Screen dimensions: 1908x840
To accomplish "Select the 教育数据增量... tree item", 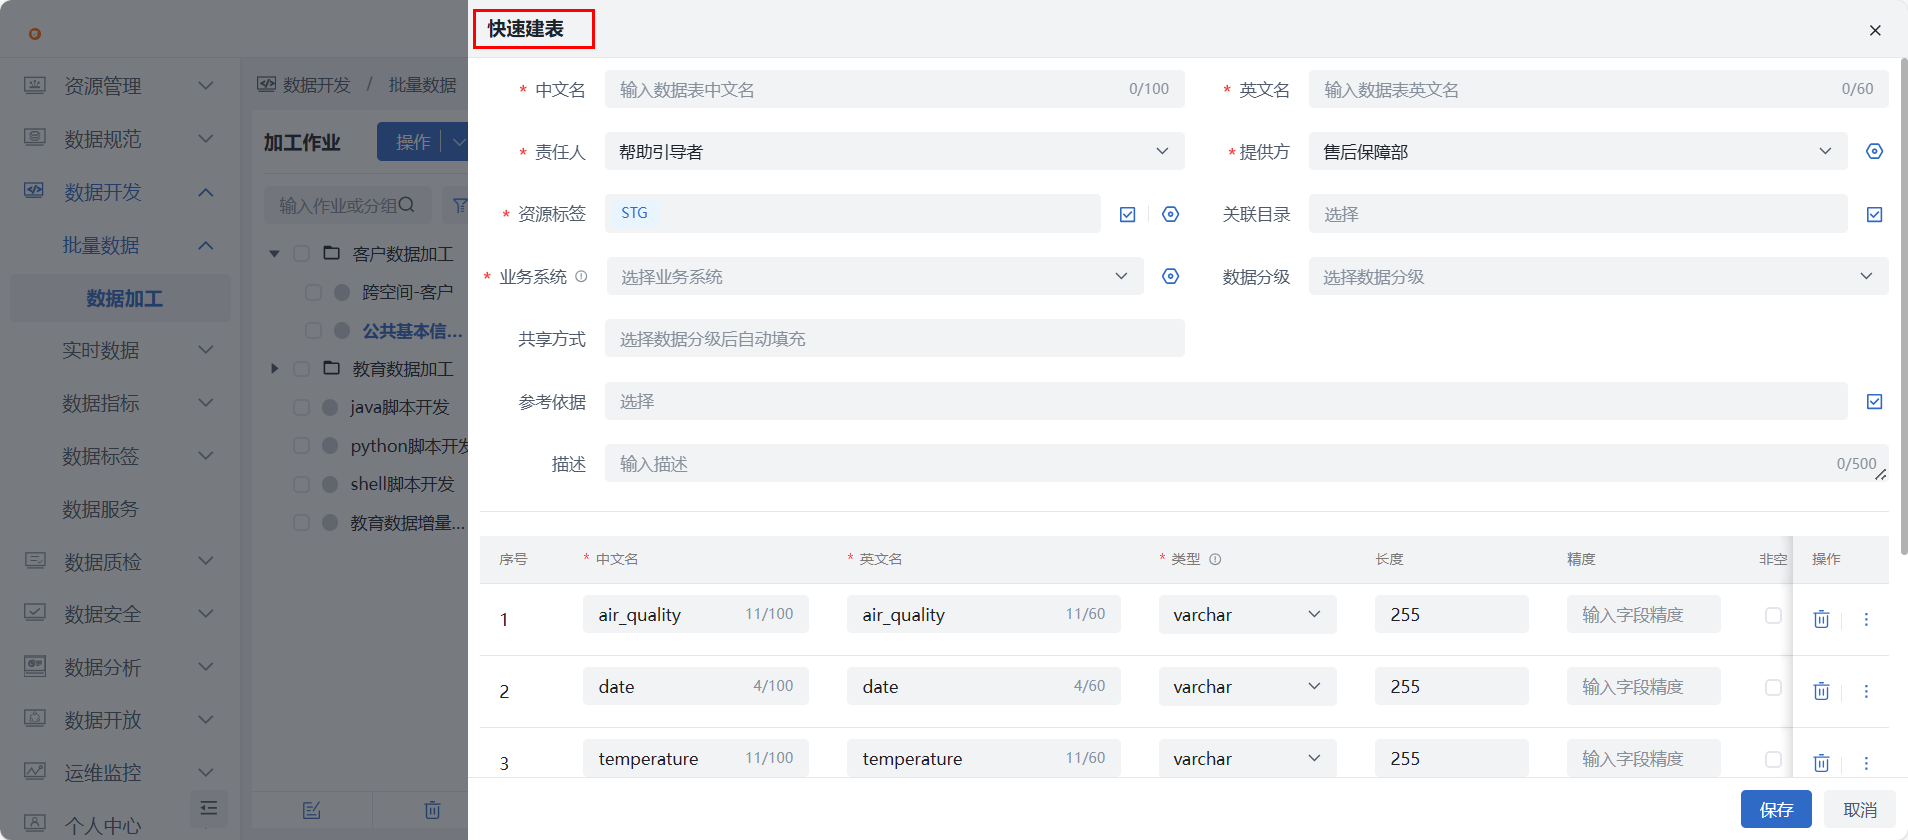I will [x=407, y=522].
